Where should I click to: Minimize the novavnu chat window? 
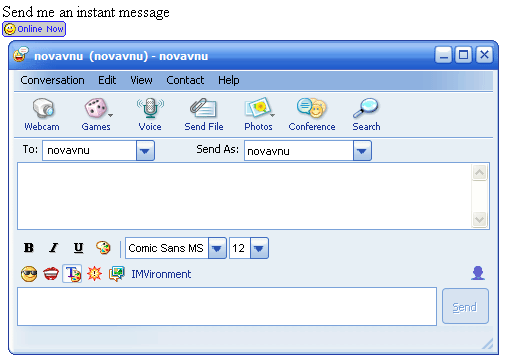(x=443, y=55)
